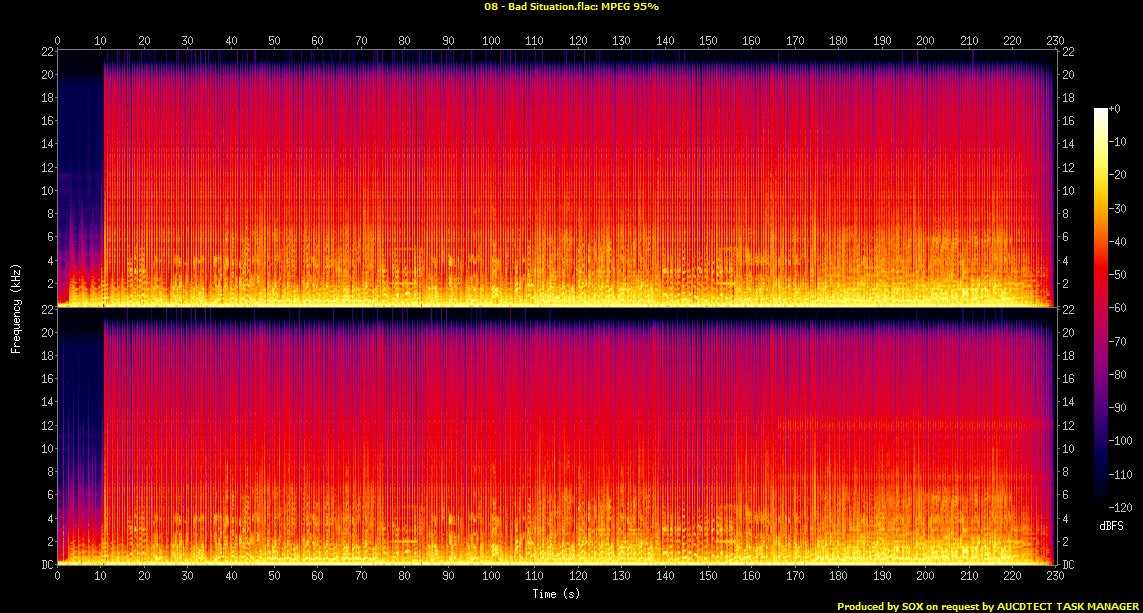The height and width of the screenshot is (613, 1143).
Task: Click the 150 mark on the top time axis
Action: coord(708,40)
